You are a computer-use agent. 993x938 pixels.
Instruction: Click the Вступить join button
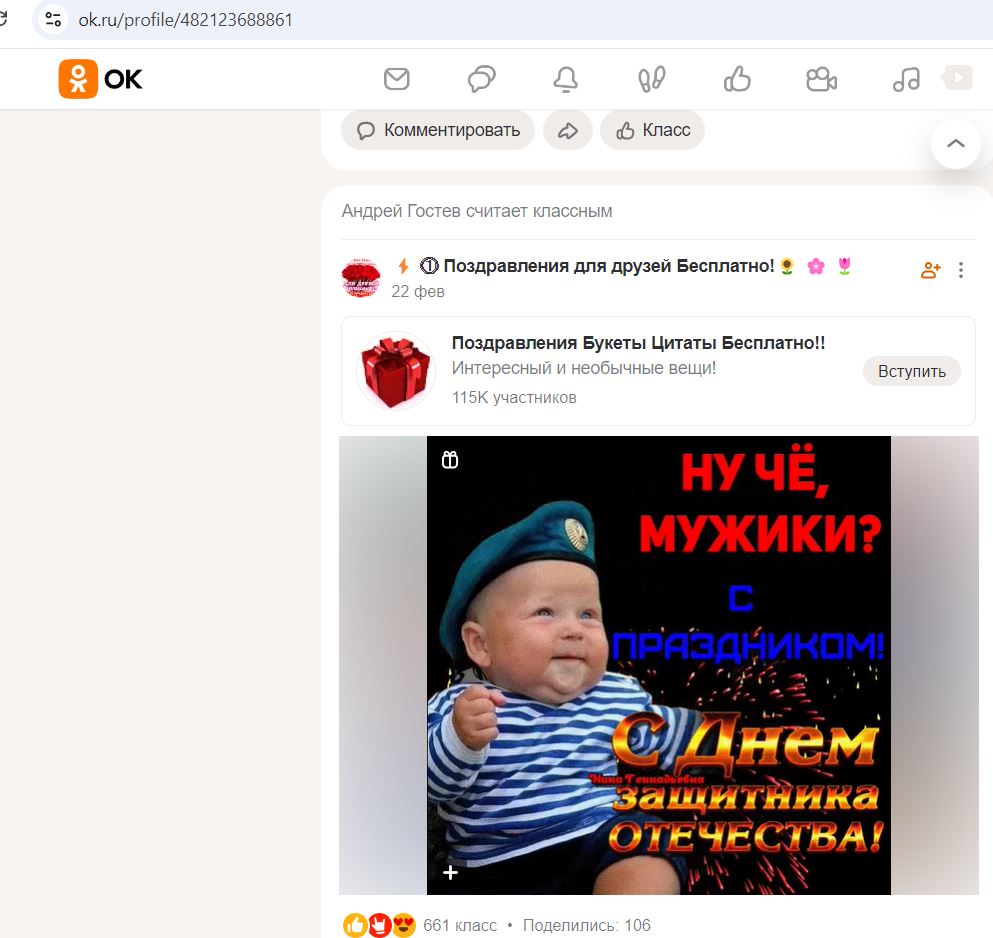[x=911, y=371]
